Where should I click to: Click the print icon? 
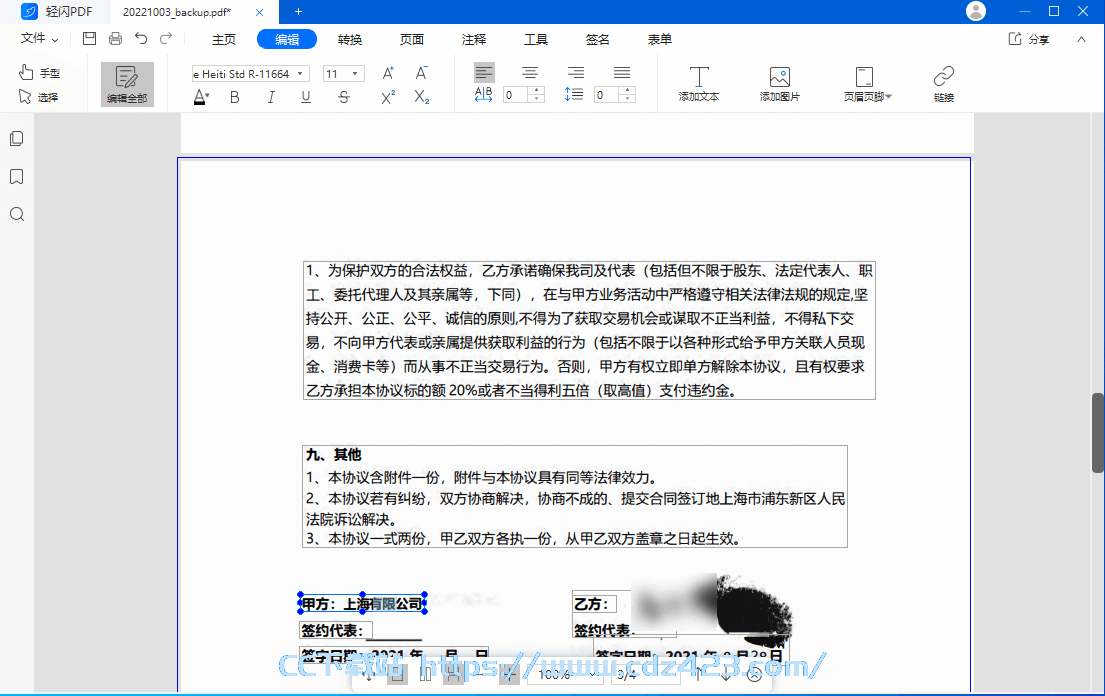pyautogui.click(x=116, y=39)
